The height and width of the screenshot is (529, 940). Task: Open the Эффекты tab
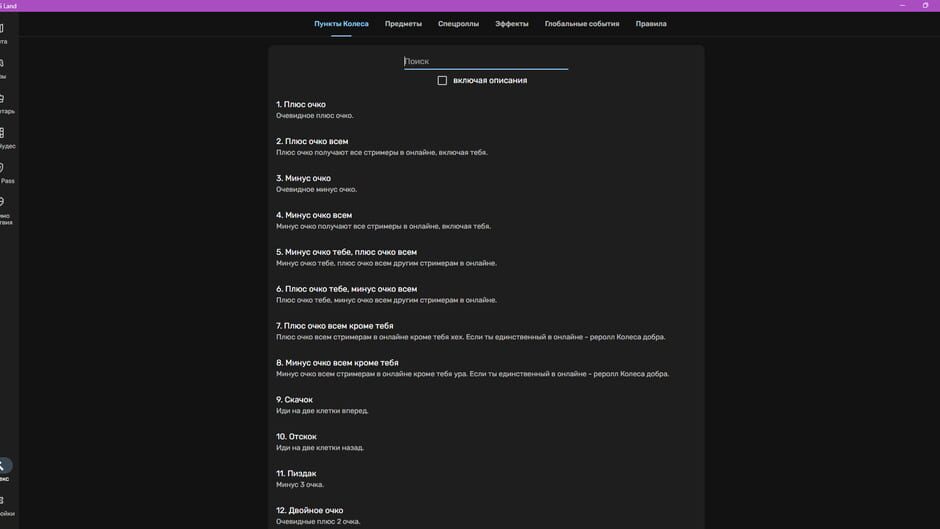pyautogui.click(x=511, y=24)
